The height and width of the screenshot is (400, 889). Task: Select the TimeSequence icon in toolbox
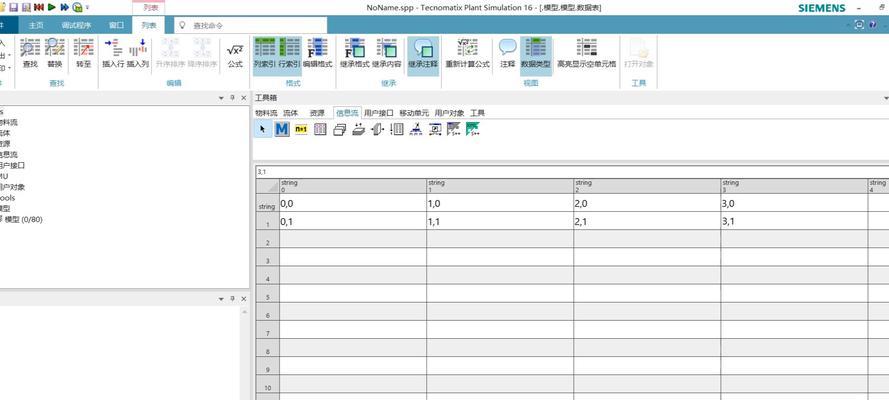click(x=397, y=129)
